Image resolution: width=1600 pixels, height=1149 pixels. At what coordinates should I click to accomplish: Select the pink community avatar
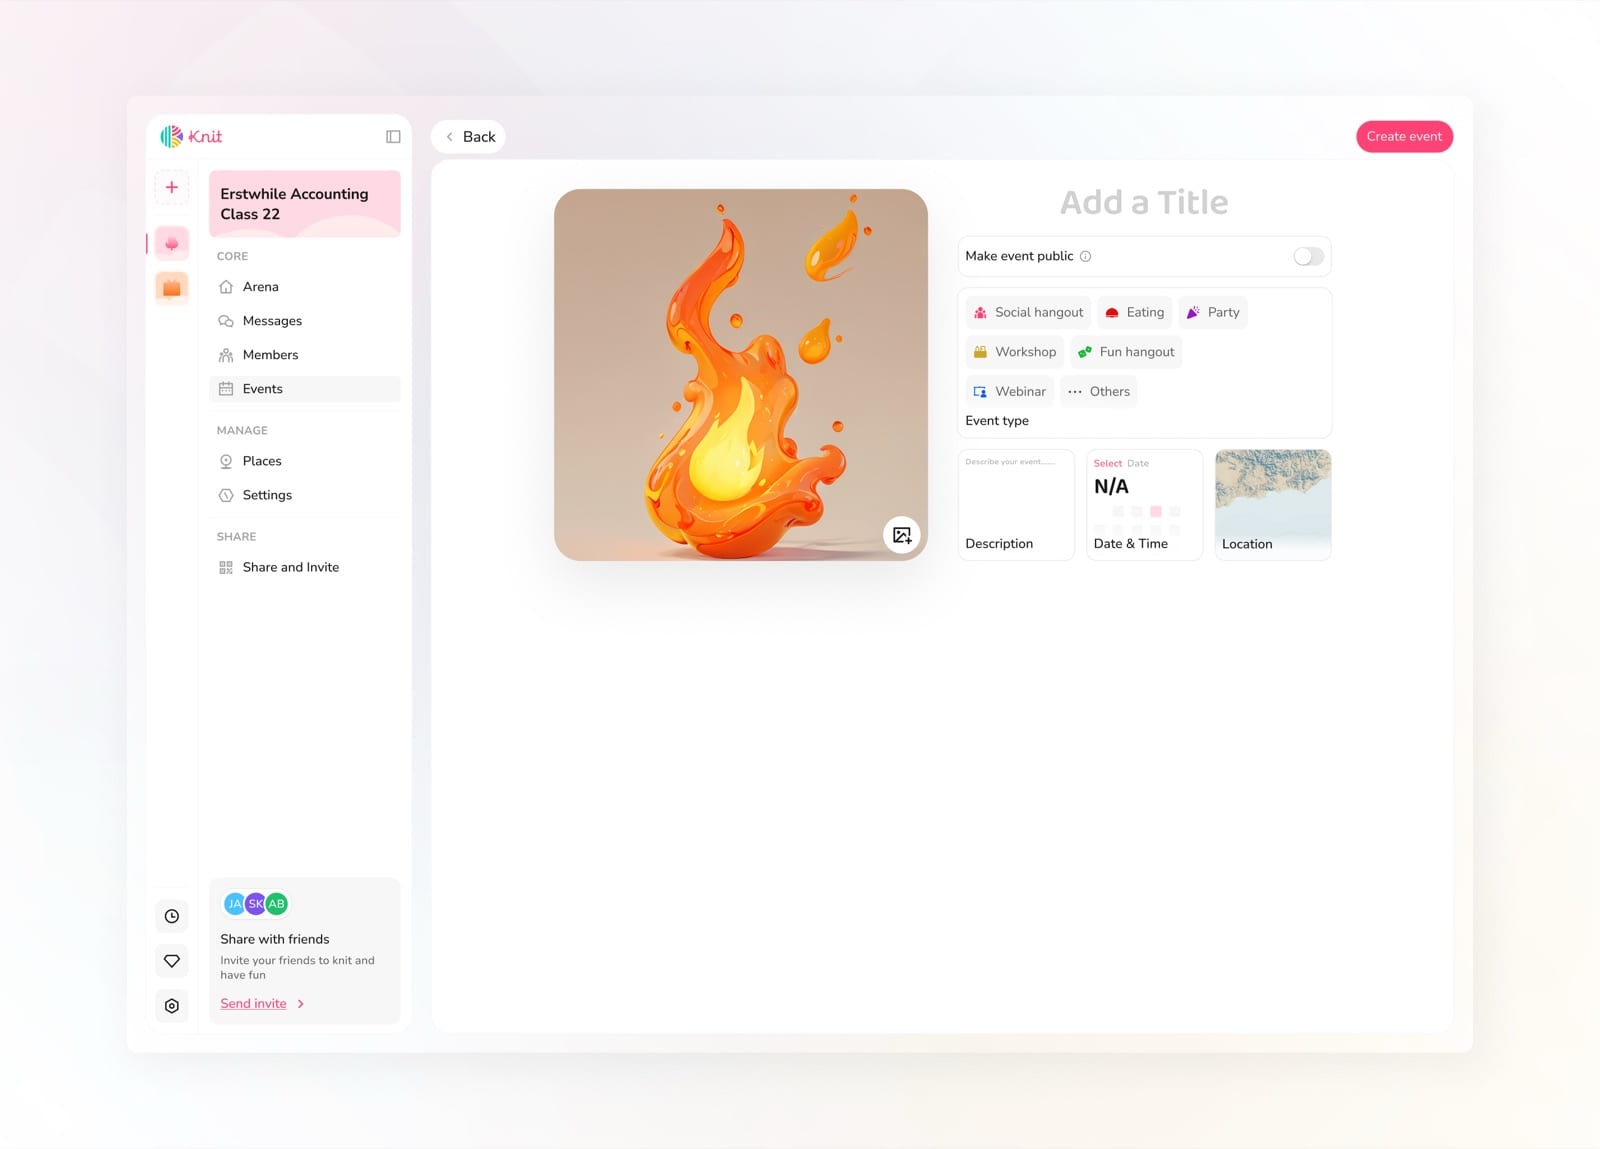click(172, 243)
